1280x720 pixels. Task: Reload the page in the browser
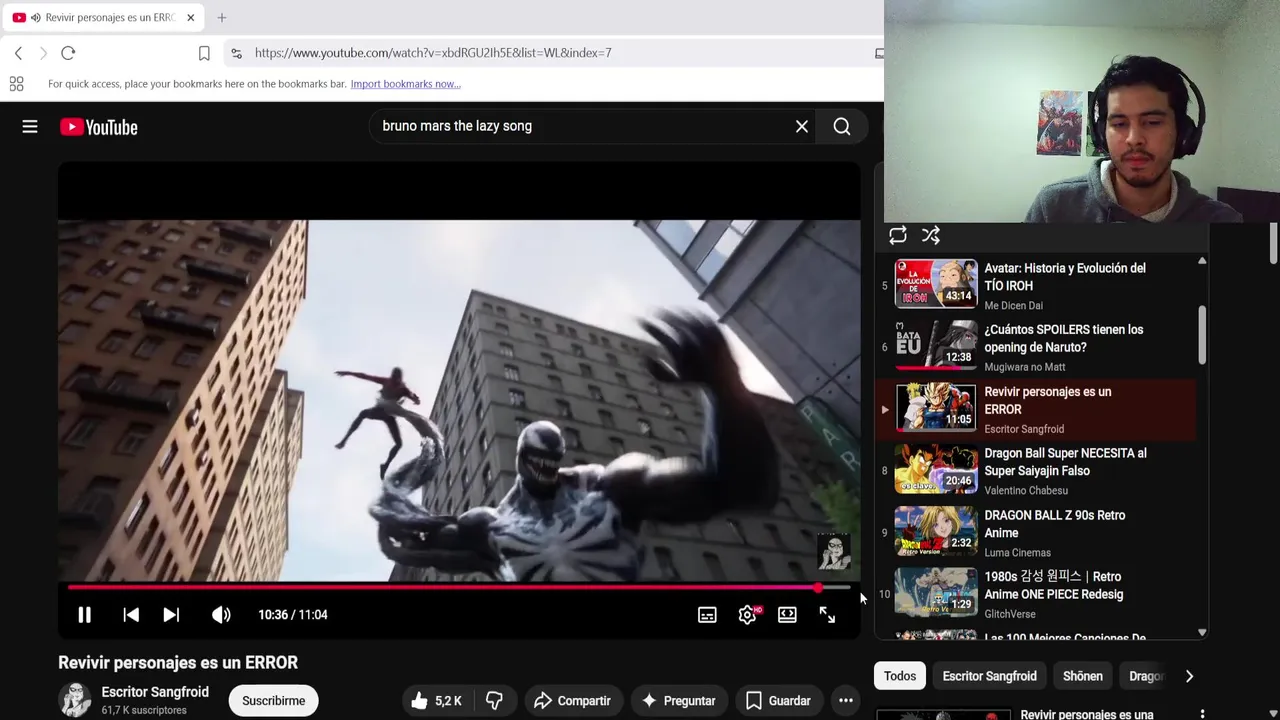click(x=68, y=53)
